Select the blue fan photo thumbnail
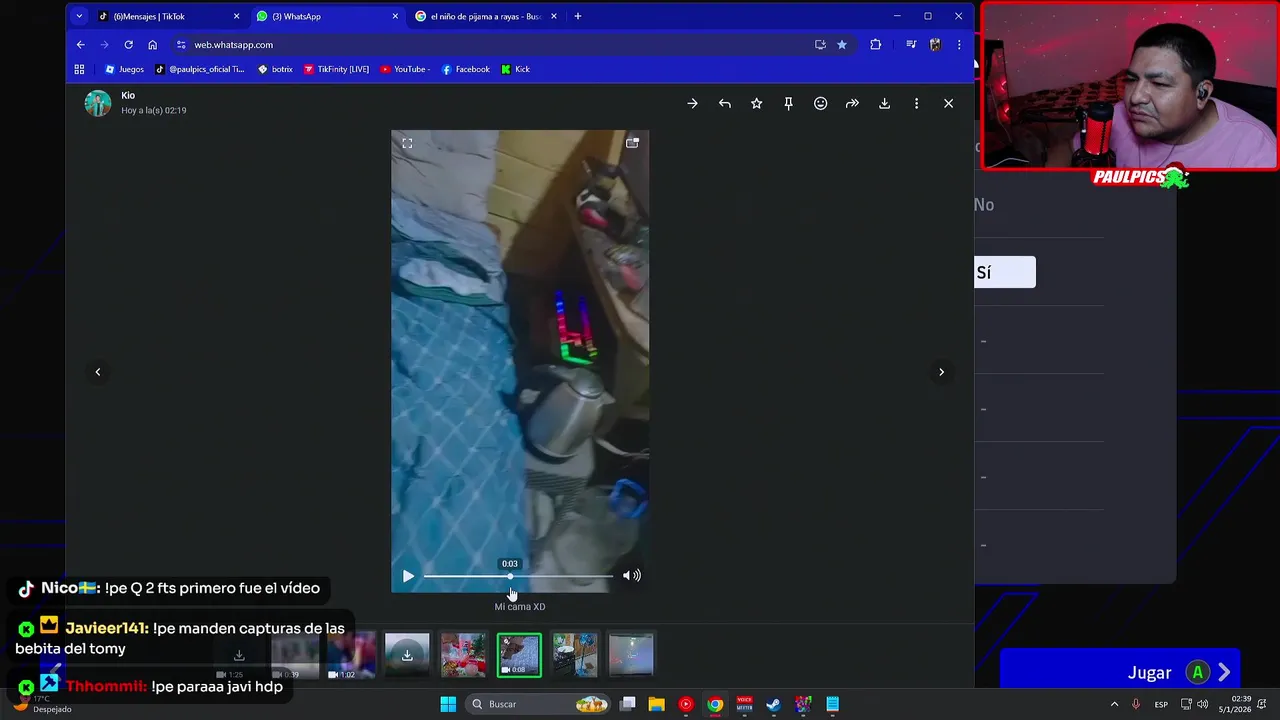 click(x=575, y=656)
